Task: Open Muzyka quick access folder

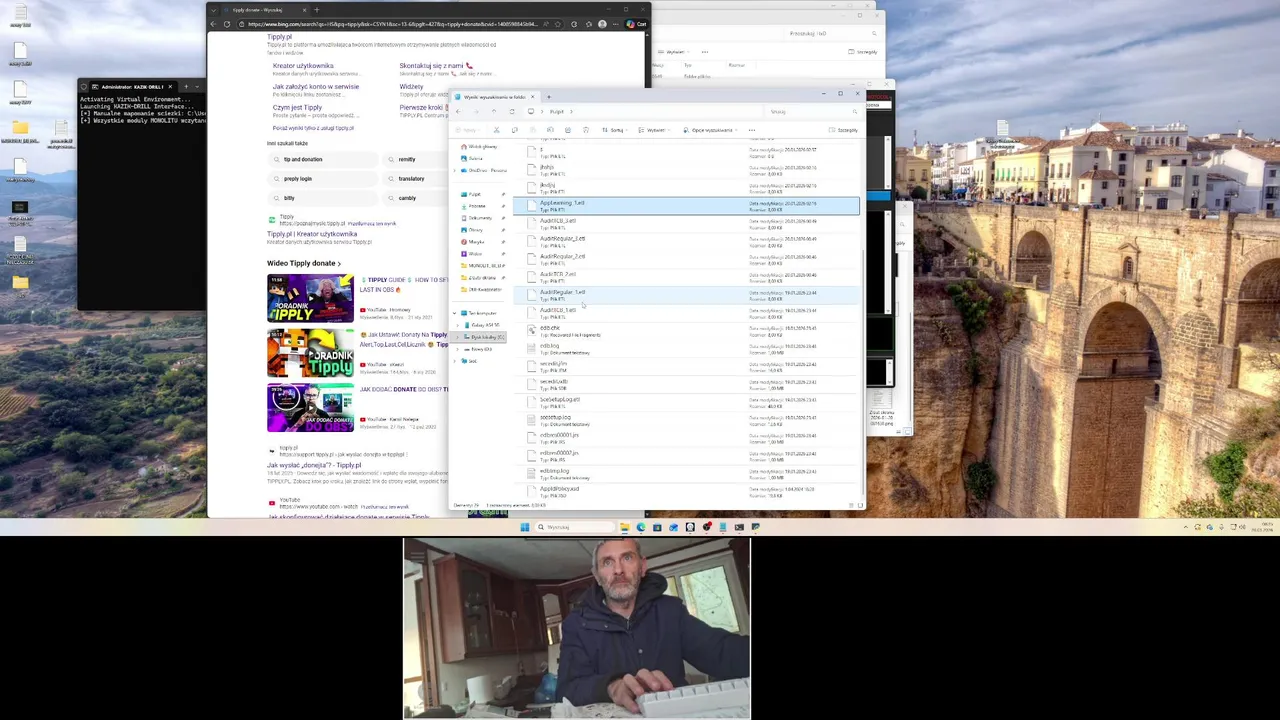Action: [x=474, y=242]
